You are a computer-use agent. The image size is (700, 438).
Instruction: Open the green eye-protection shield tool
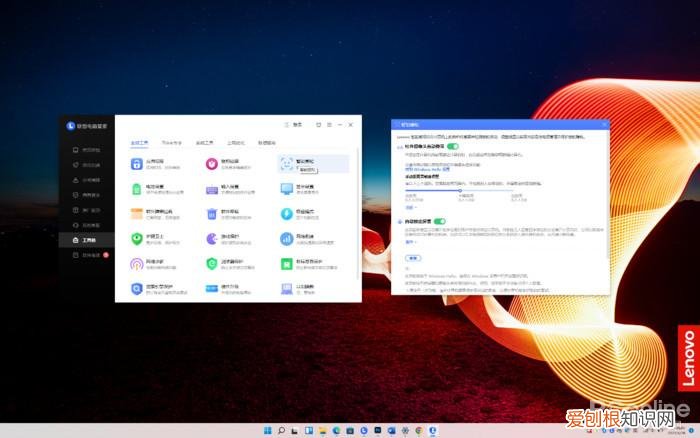click(x=137, y=238)
